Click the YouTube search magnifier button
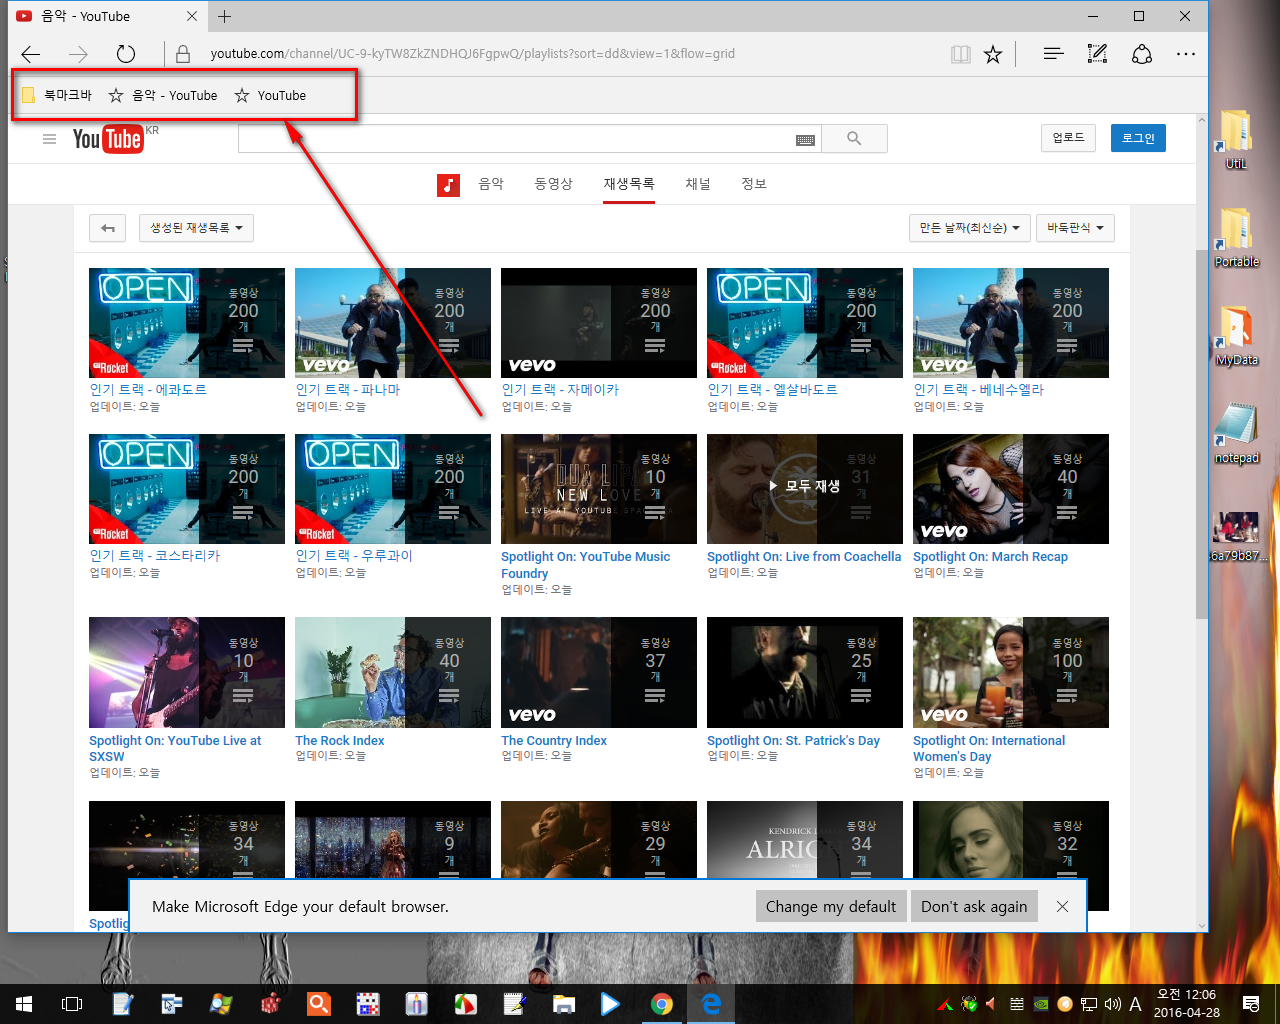 coord(854,139)
